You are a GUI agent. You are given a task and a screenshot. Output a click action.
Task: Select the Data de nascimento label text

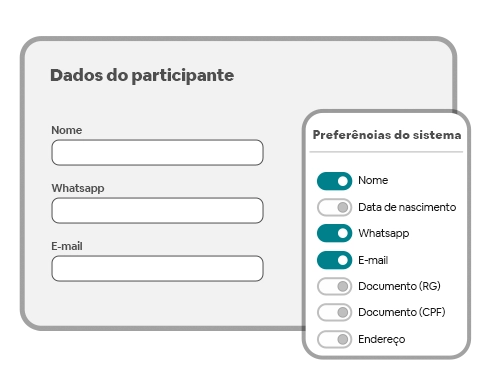click(407, 207)
